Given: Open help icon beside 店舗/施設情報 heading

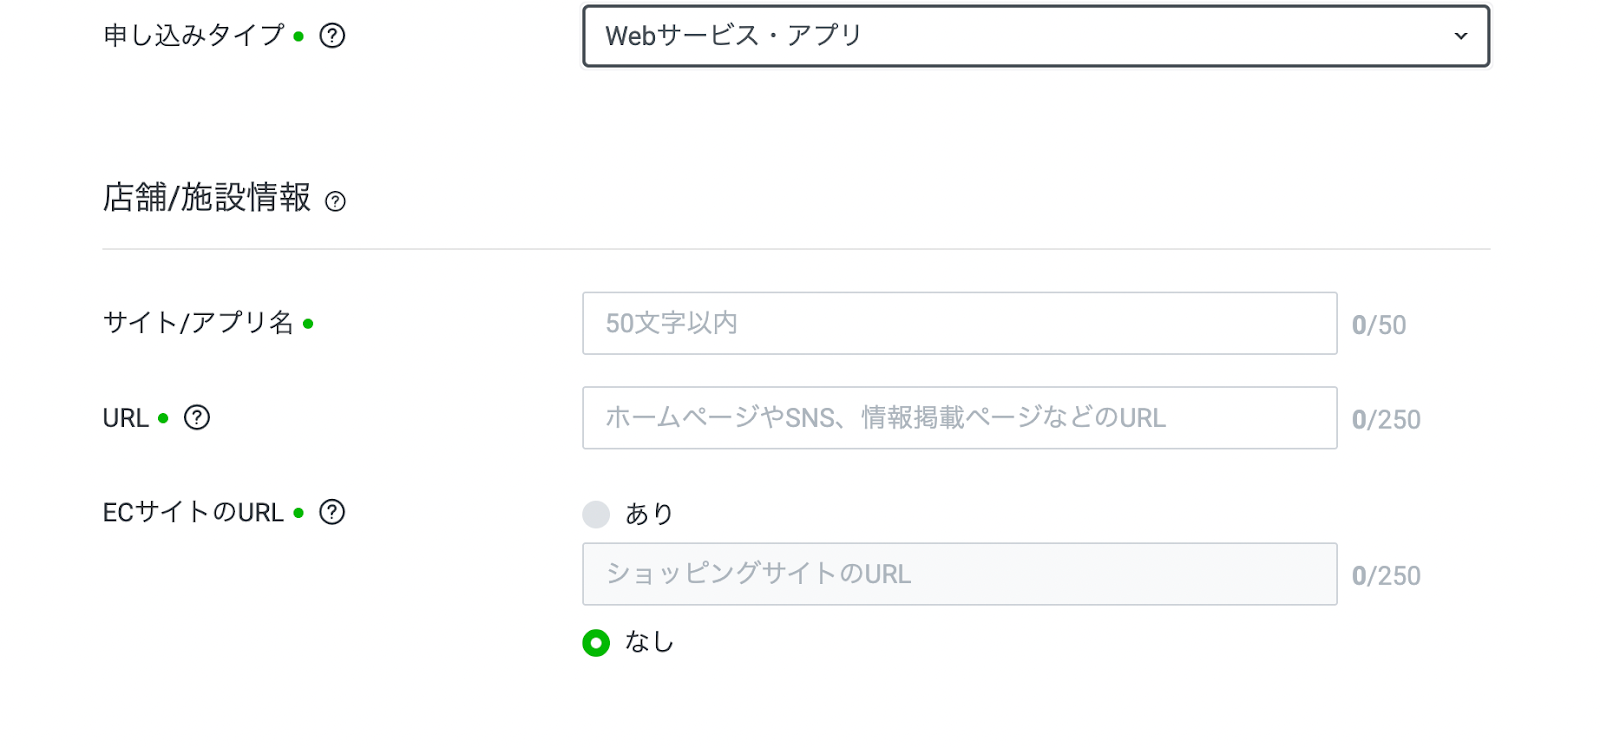Looking at the screenshot, I should click(x=336, y=201).
